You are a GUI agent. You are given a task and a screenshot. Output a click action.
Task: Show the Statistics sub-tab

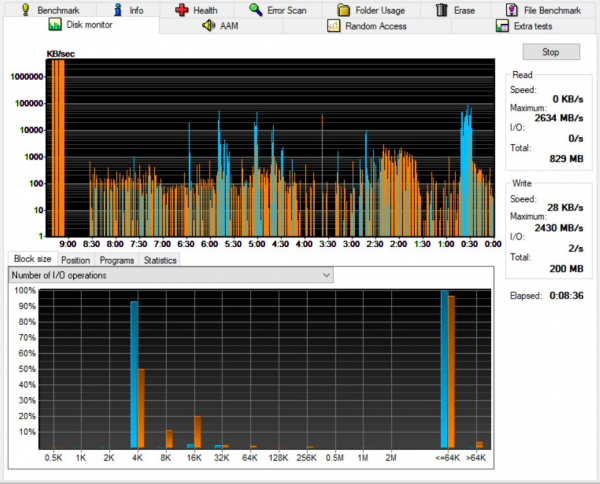point(160,260)
